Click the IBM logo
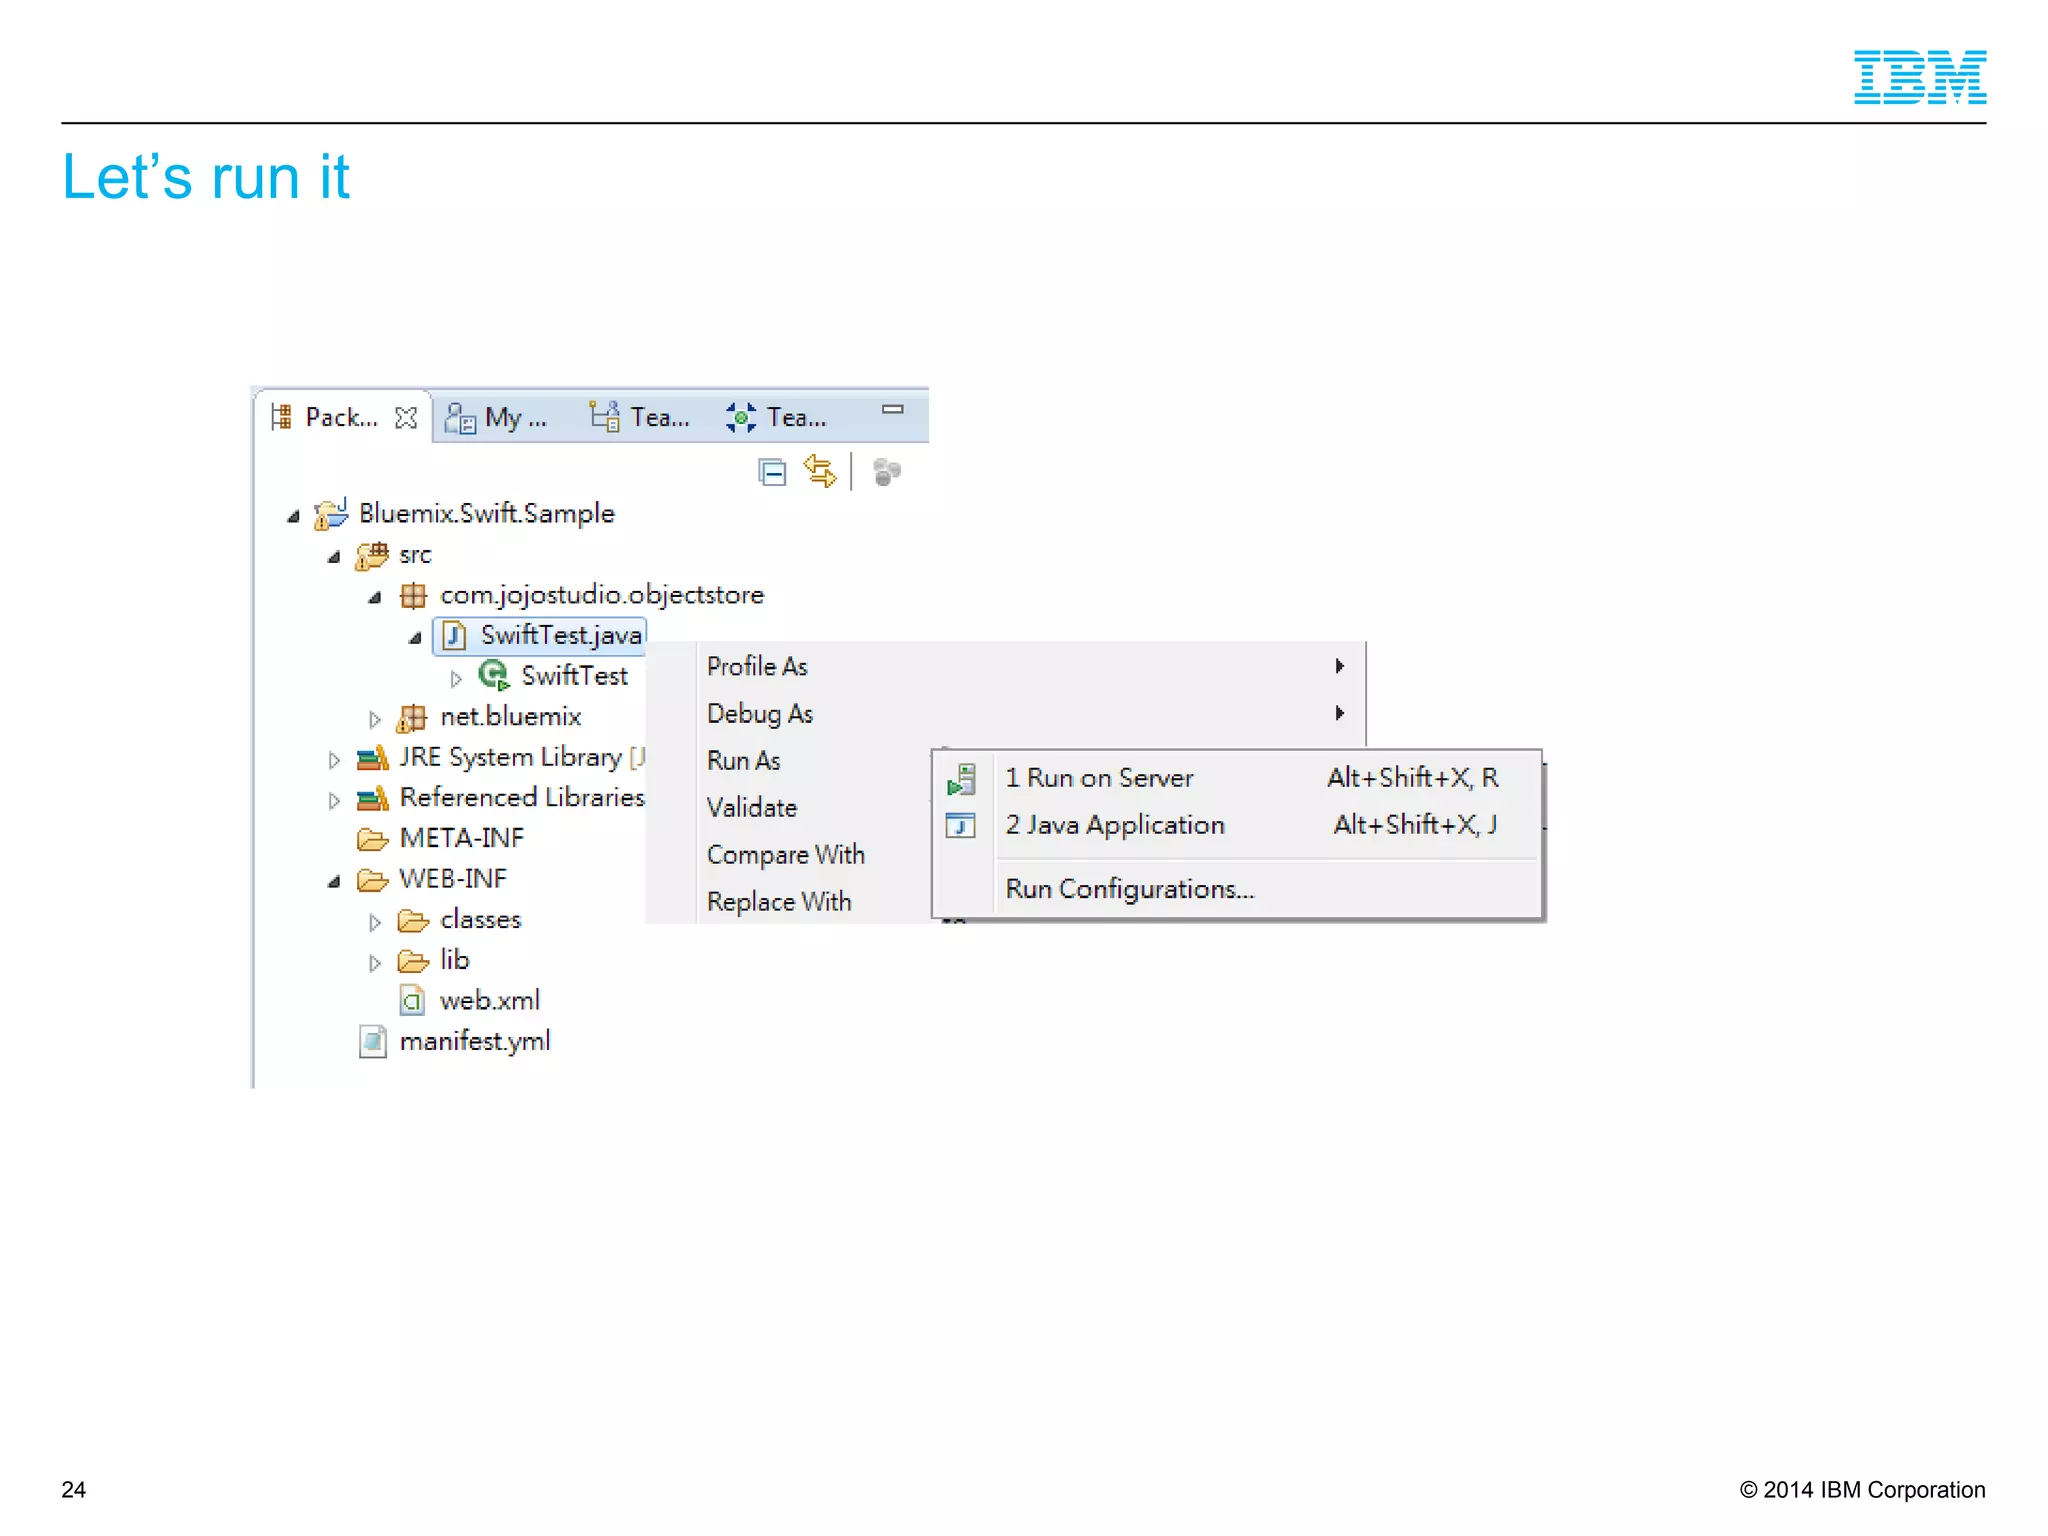 1920,77
